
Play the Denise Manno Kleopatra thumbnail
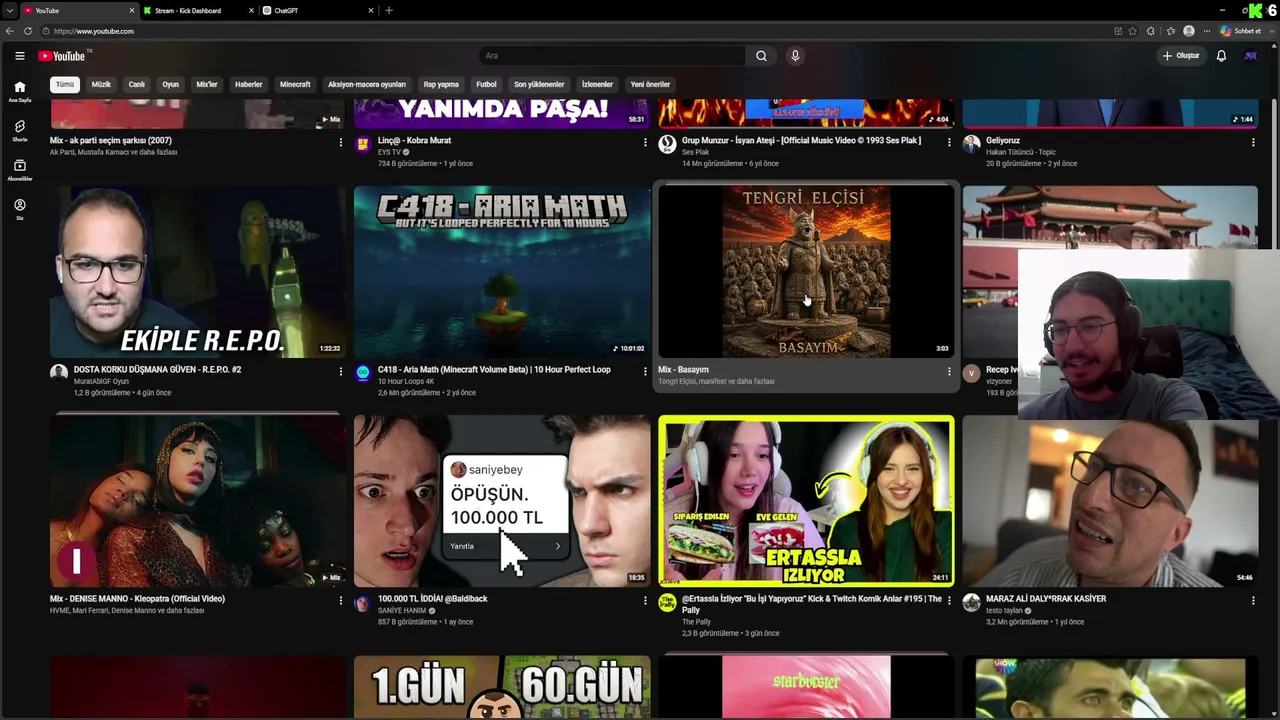pos(198,501)
